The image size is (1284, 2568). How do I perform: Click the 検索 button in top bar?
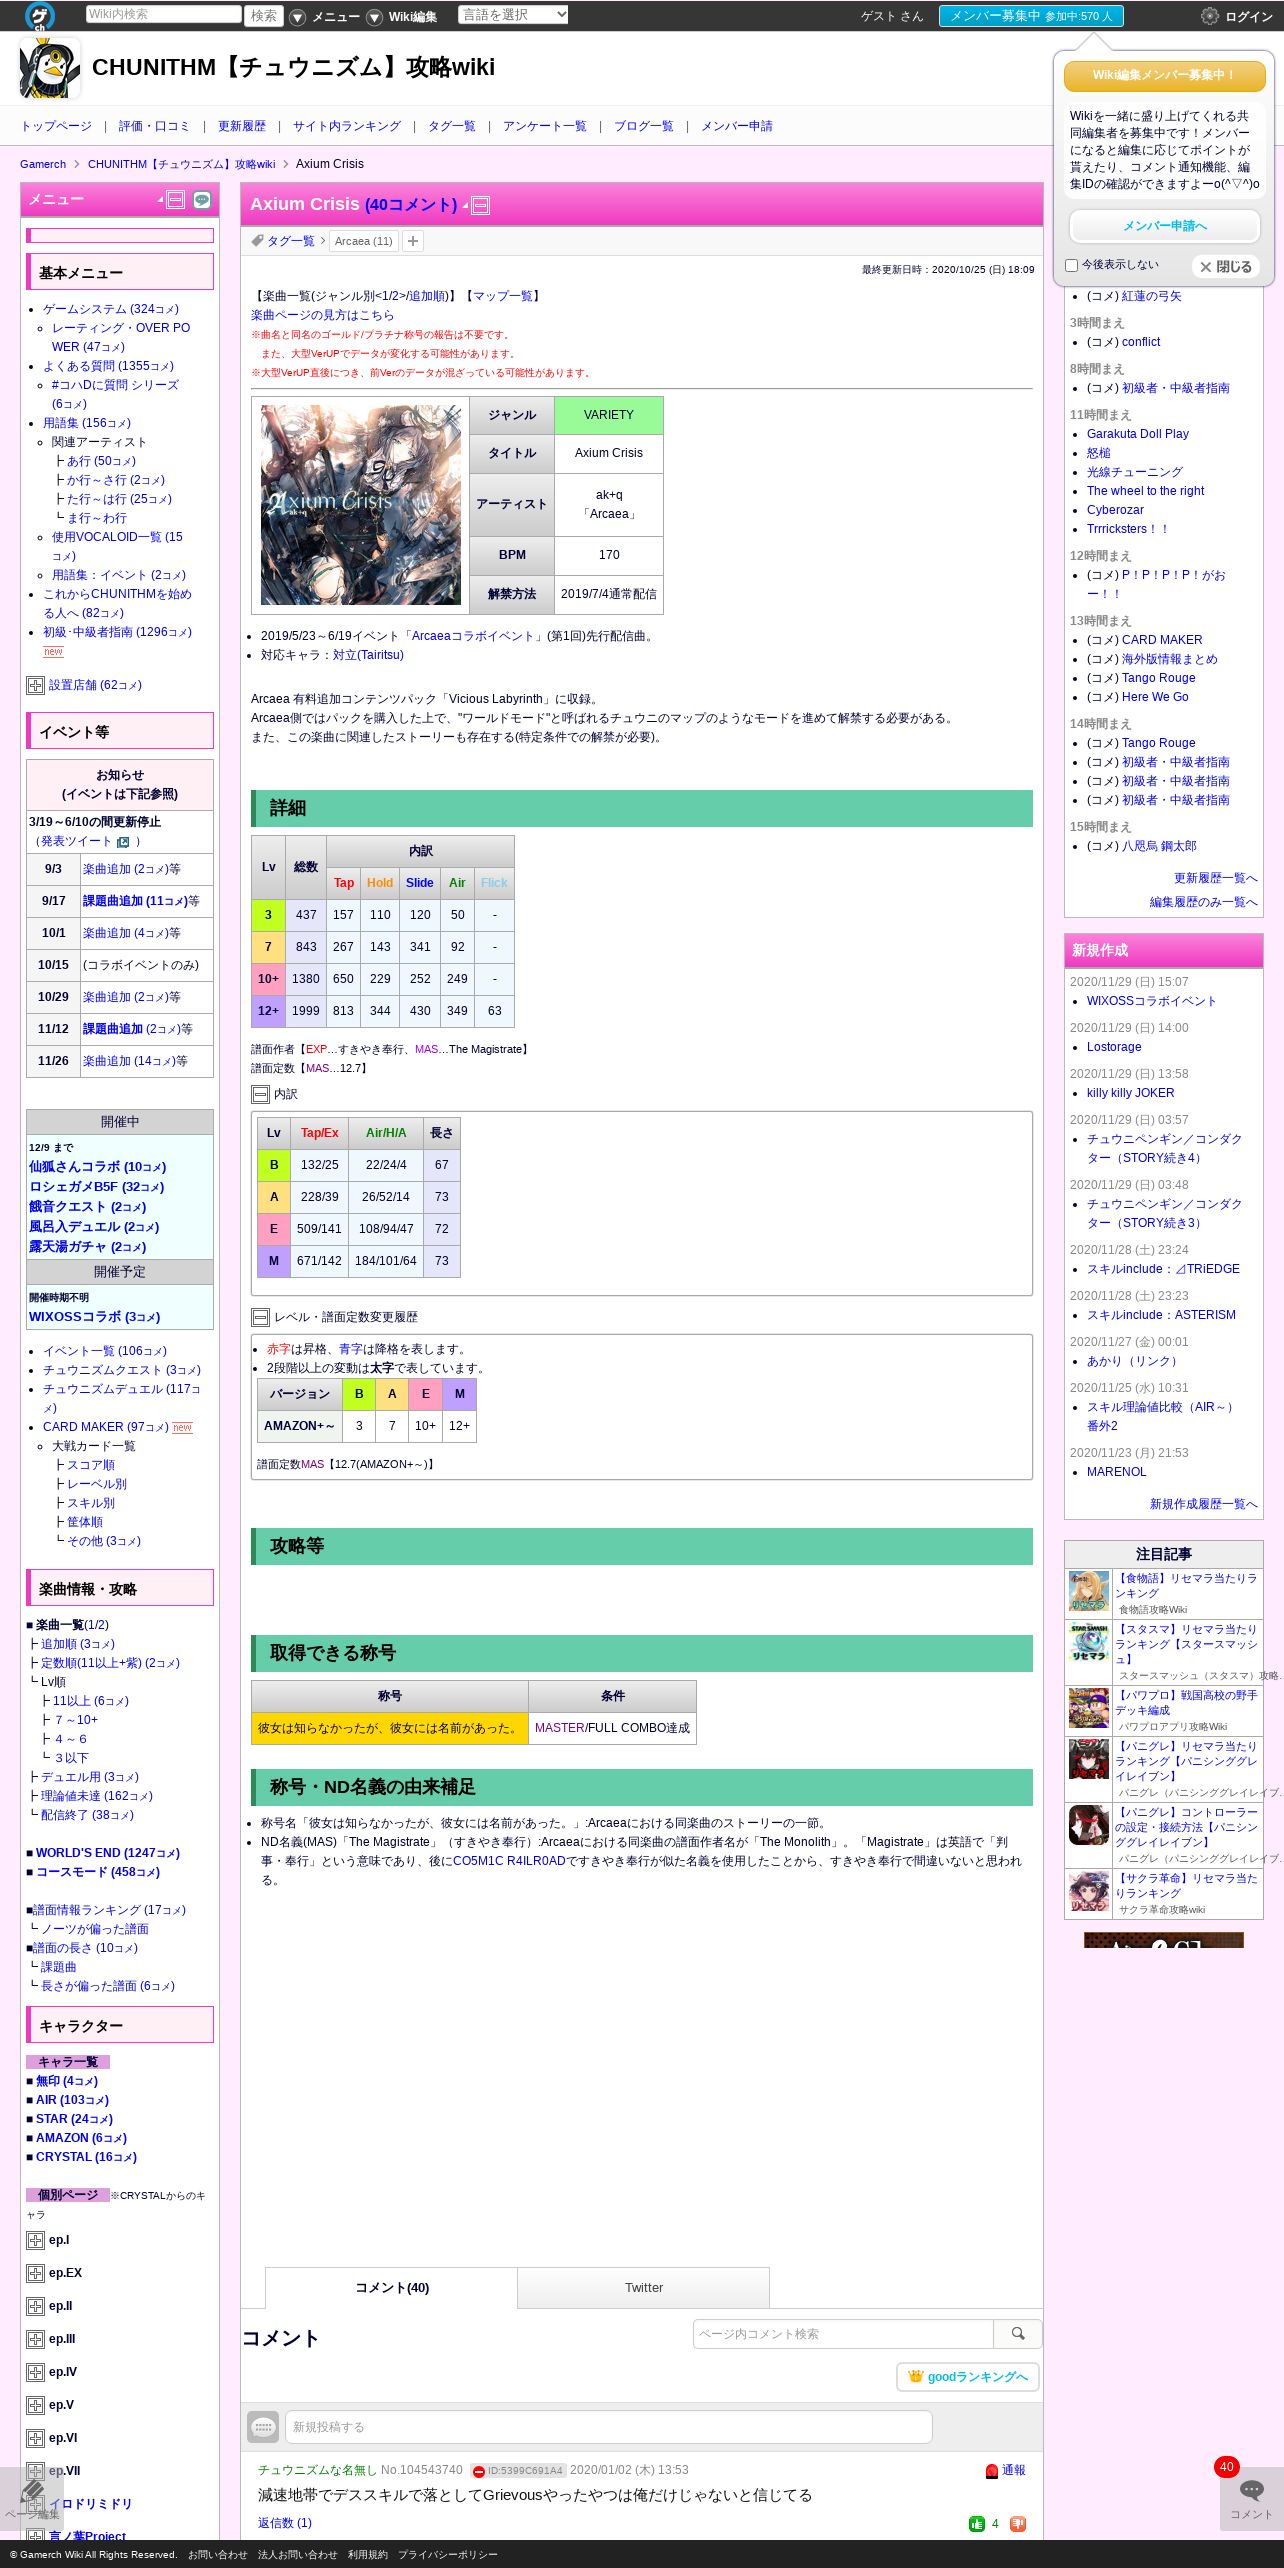264,16
